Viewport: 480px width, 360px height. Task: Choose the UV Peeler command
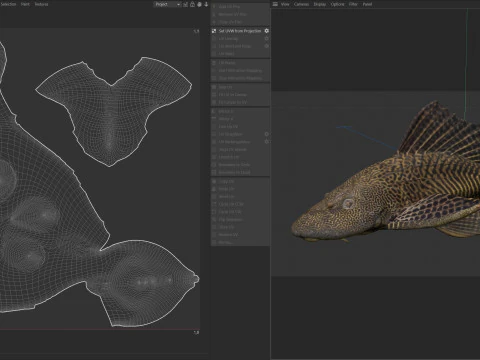(x=240, y=63)
